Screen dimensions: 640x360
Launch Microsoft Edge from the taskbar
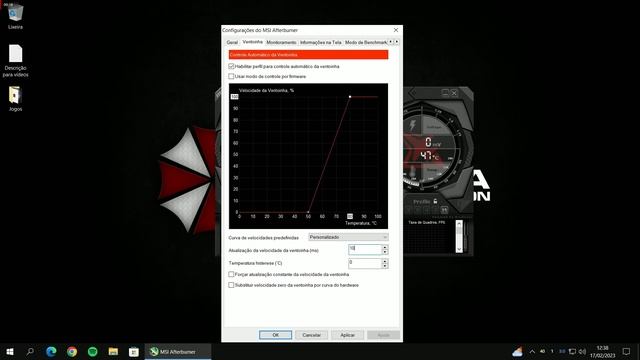[51, 351]
